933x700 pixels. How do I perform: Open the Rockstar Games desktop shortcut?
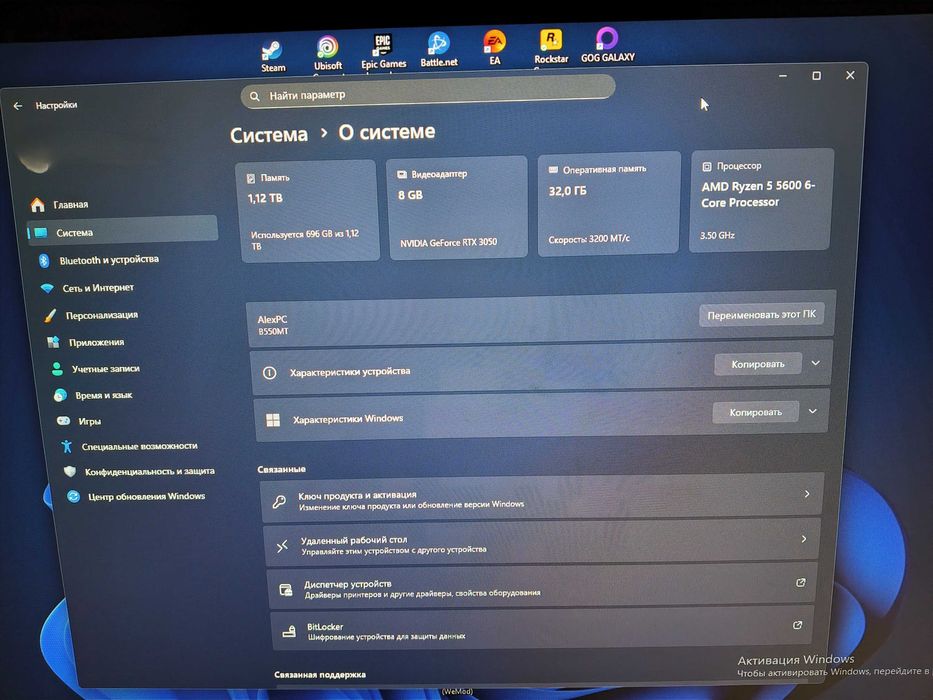pos(551,46)
